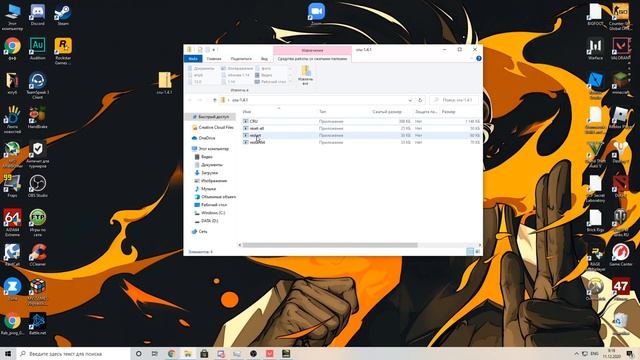
Task: Open Task View from taskbar
Action: (x=155, y=353)
